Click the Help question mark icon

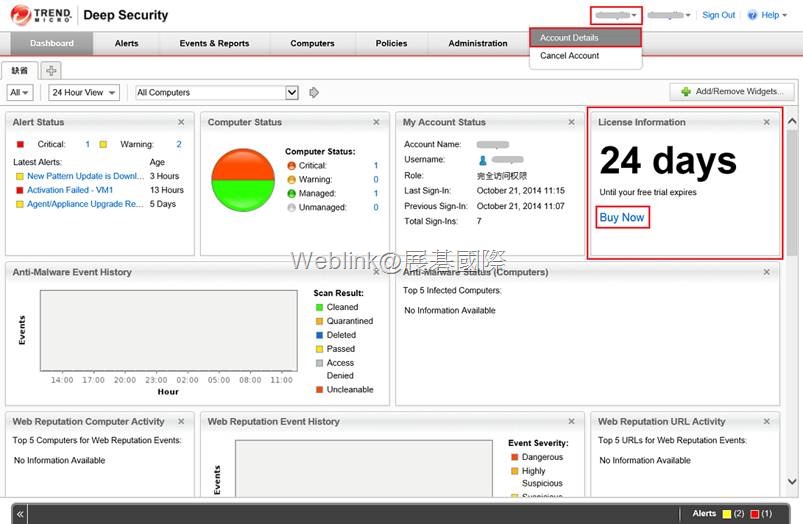(x=752, y=15)
